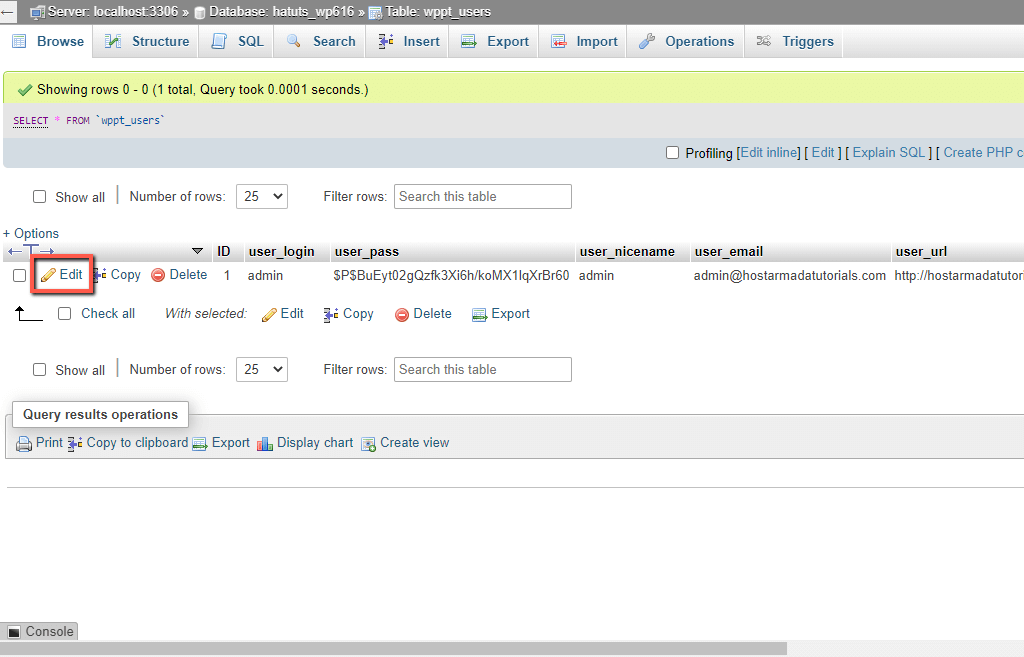Select the admin row checkbox
The height and width of the screenshot is (657, 1024).
tap(20, 276)
